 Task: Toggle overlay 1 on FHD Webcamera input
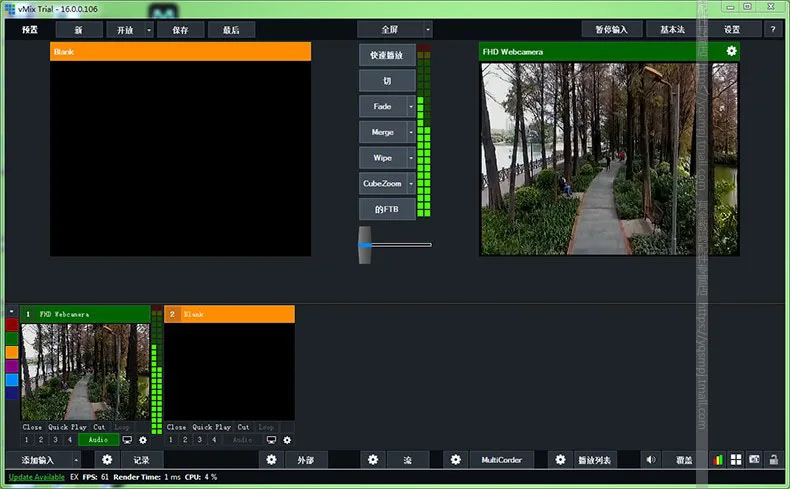[27, 440]
